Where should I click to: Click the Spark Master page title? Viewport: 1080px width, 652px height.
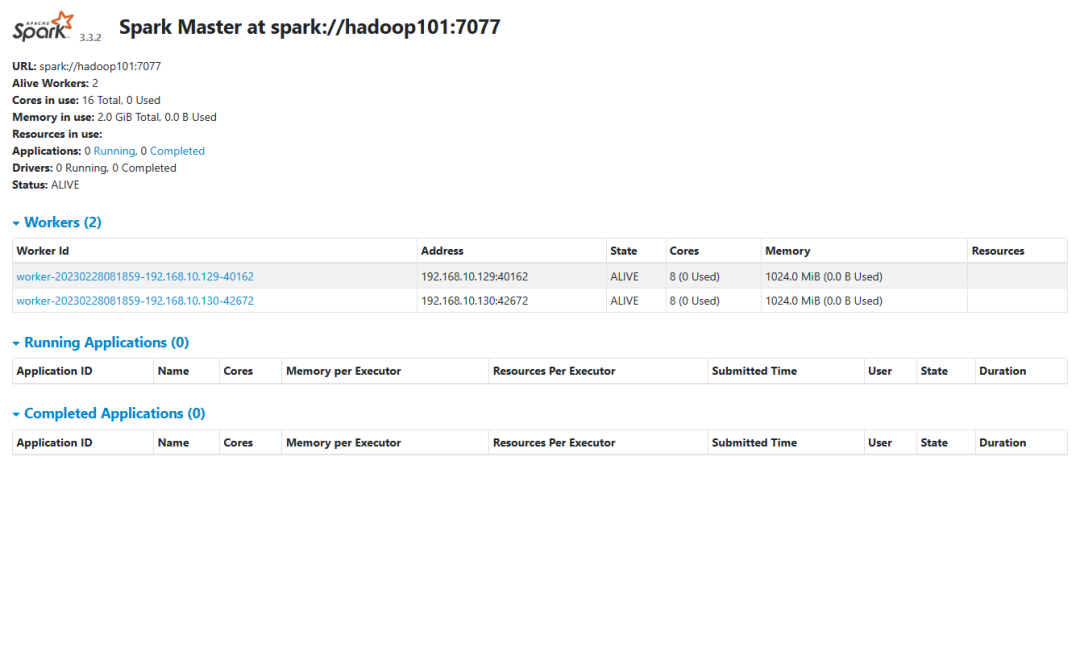point(309,27)
